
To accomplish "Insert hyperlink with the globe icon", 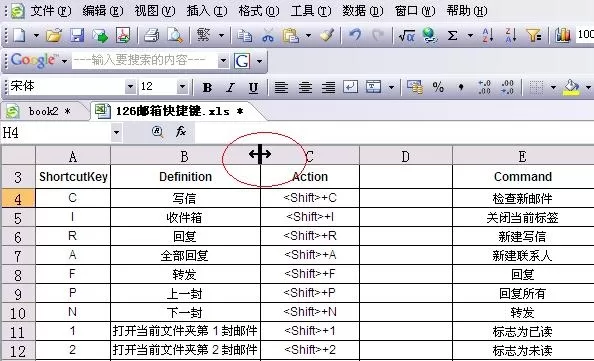I will tap(430, 36).
